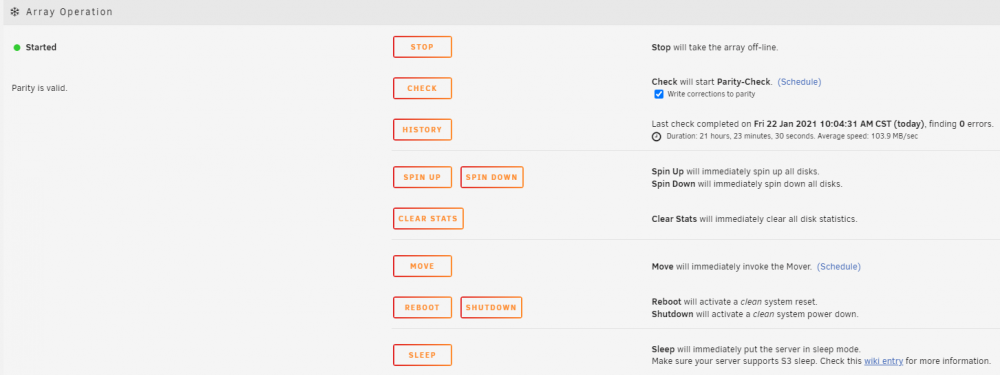
Task: Click the SHUTDOWN button
Action: 491,307
